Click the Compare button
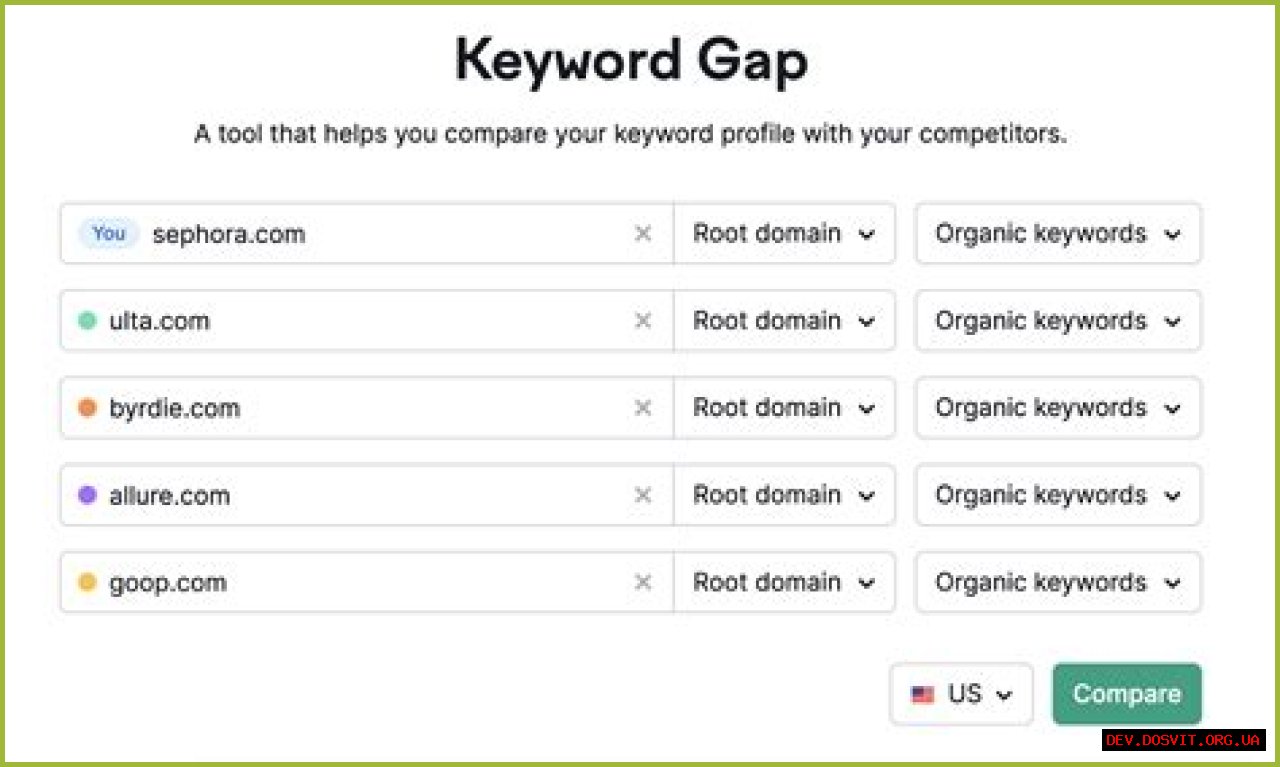Image resolution: width=1280 pixels, height=767 pixels. [1126, 693]
